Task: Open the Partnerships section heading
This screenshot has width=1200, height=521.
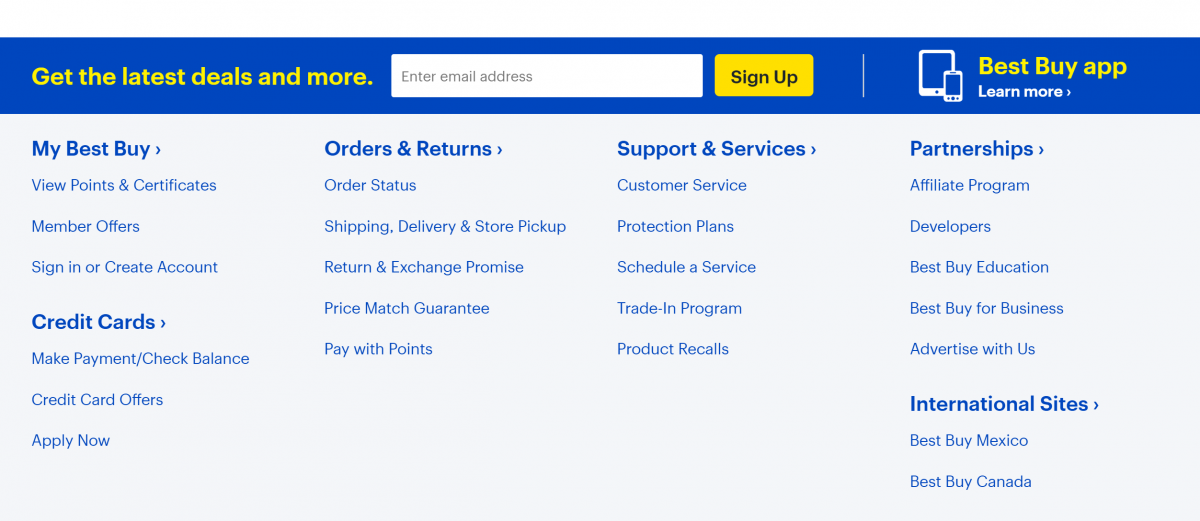Action: pyautogui.click(x=976, y=149)
